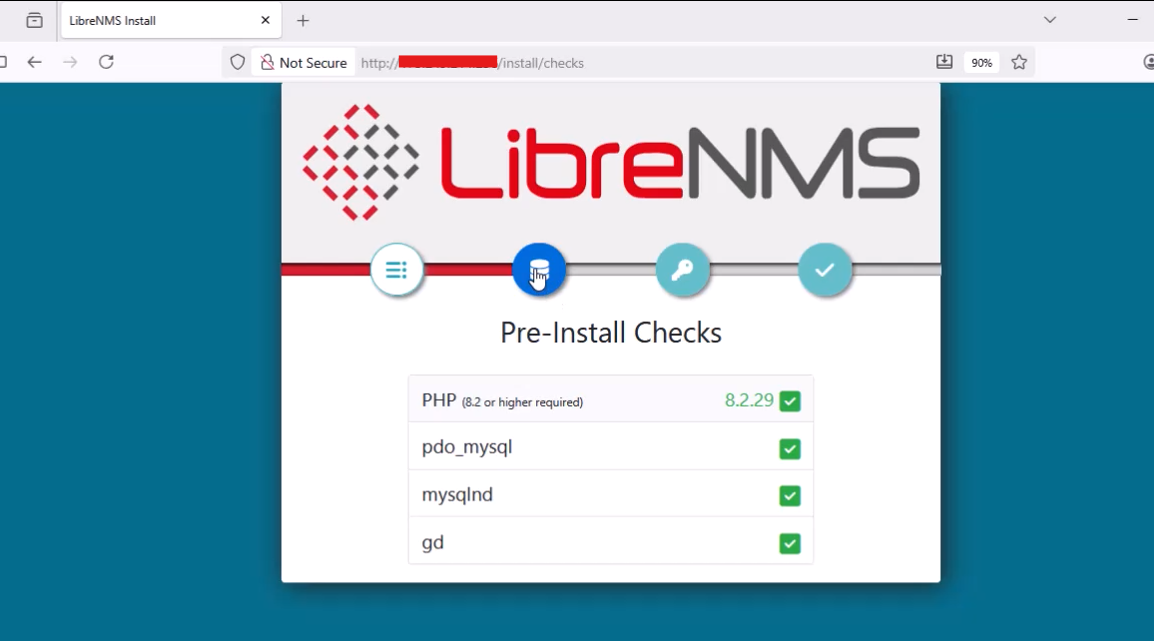Click the URL field with /install/checks
Viewport: 1154px width, 641px height.
click(640, 63)
